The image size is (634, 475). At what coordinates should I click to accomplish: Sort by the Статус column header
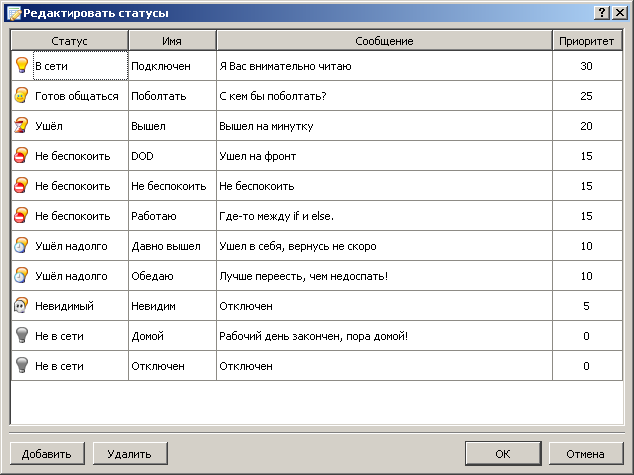pos(69,41)
